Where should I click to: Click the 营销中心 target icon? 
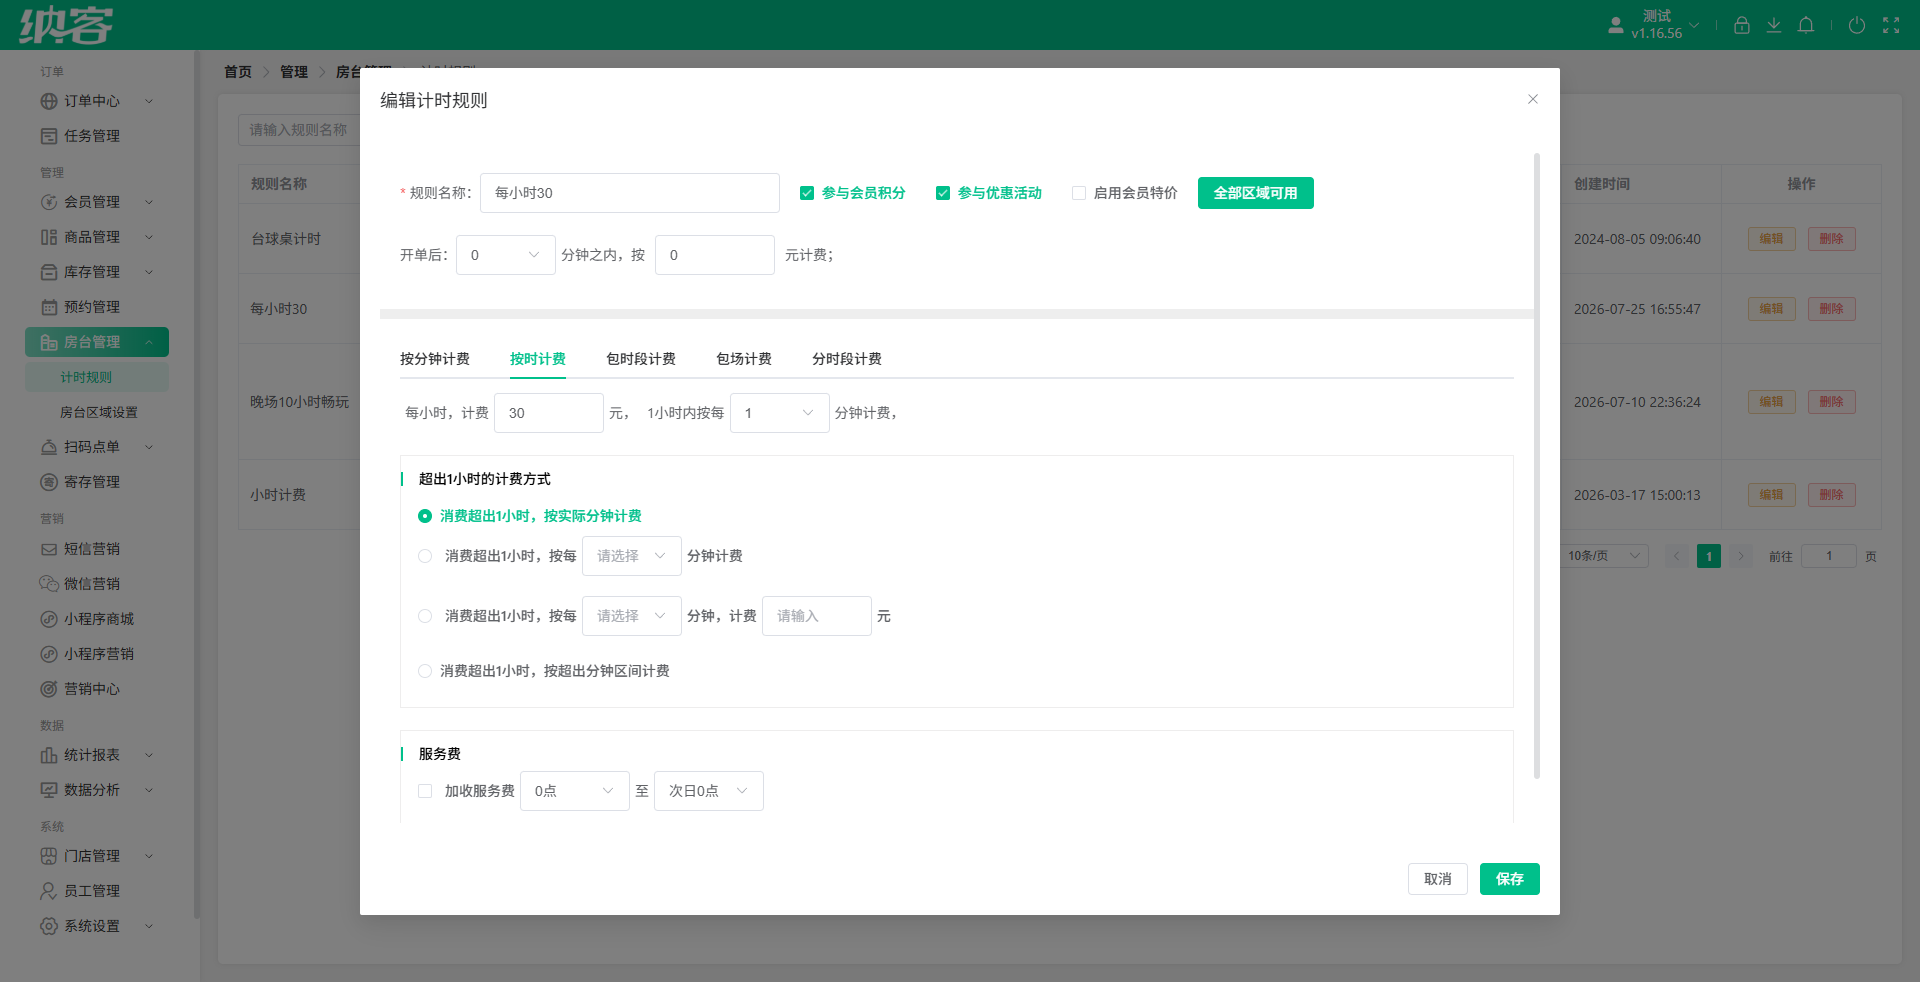pyautogui.click(x=49, y=689)
